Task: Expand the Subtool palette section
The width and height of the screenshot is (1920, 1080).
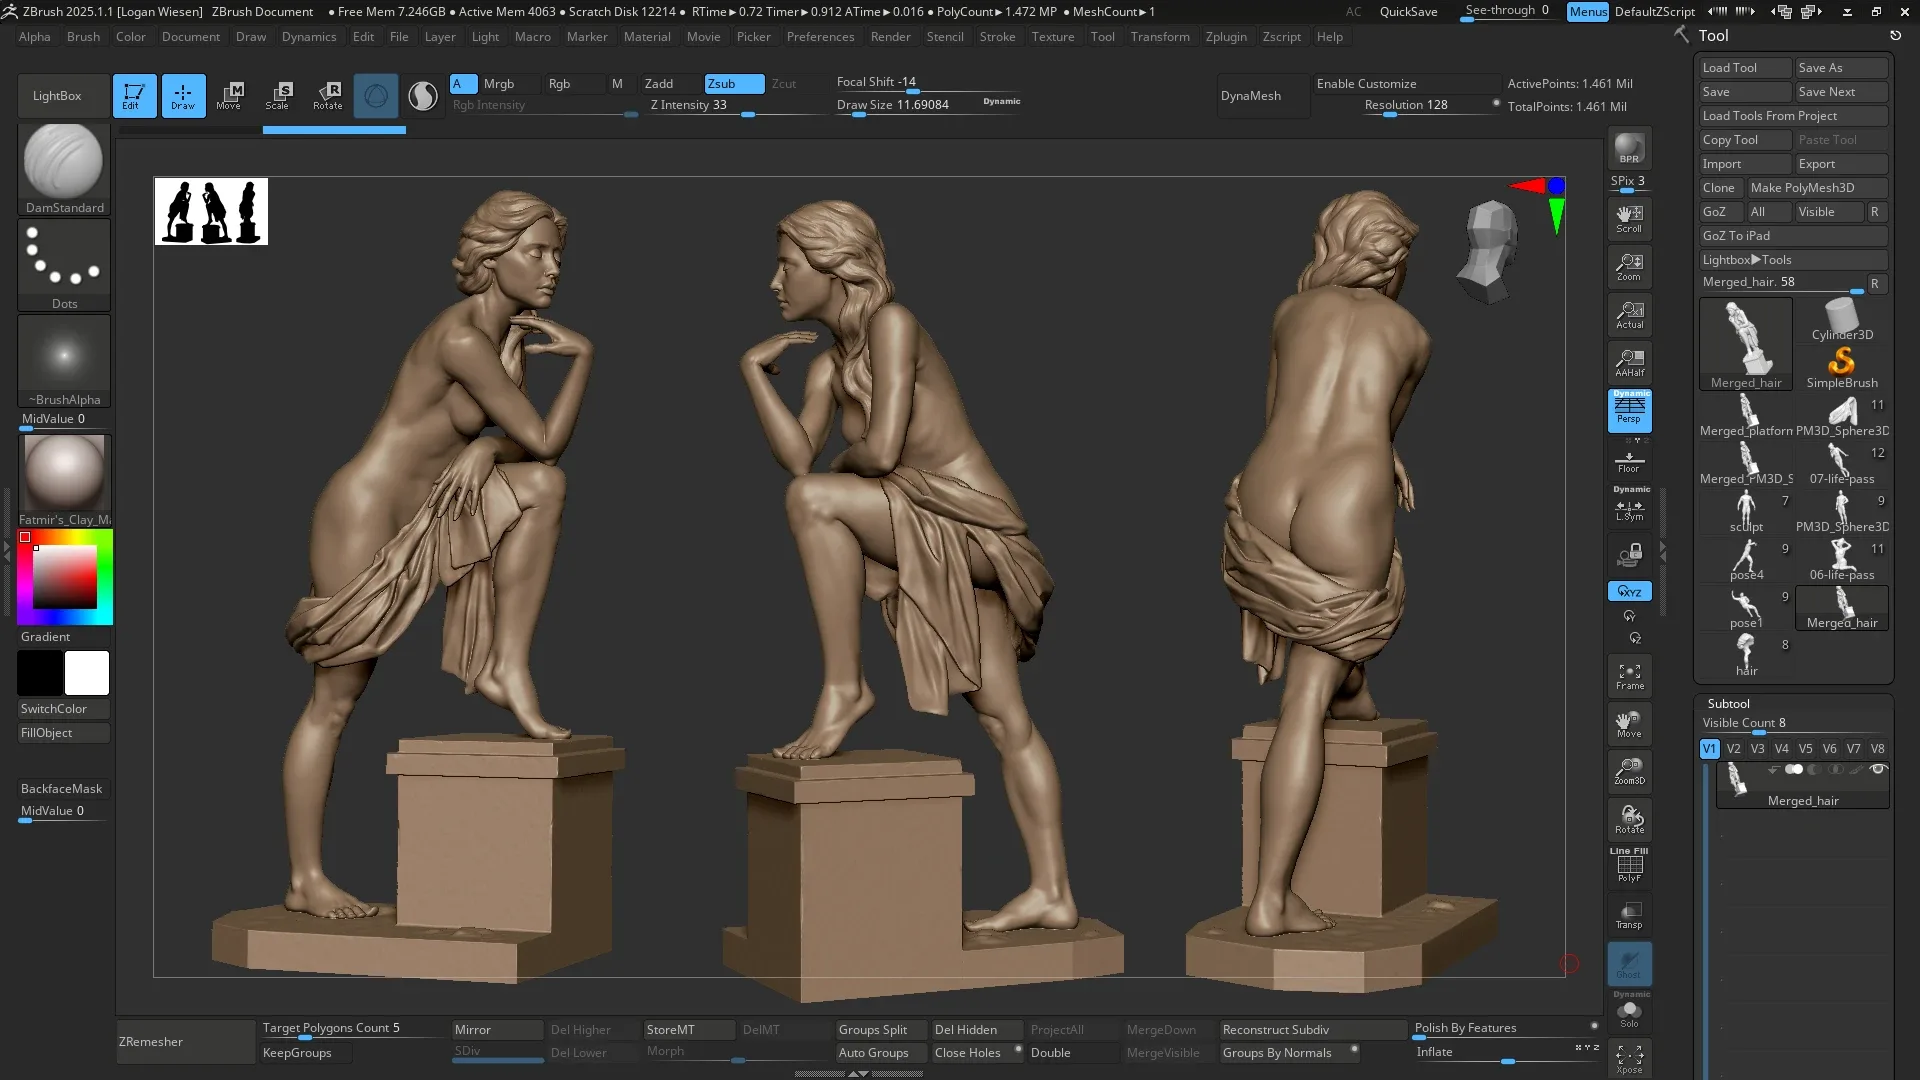Action: point(1728,704)
